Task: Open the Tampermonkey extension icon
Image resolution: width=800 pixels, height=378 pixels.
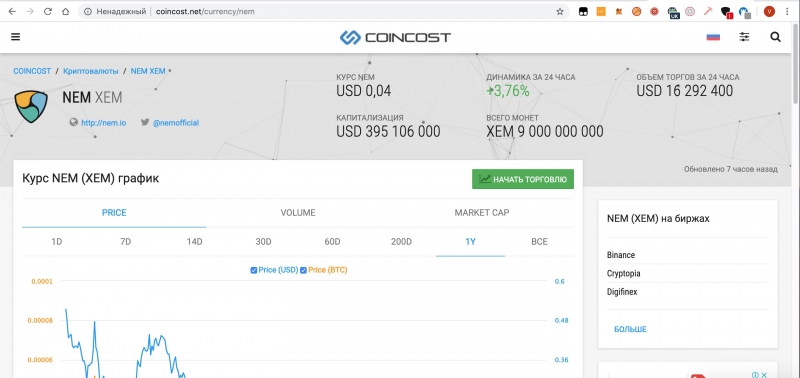Action: [583, 11]
